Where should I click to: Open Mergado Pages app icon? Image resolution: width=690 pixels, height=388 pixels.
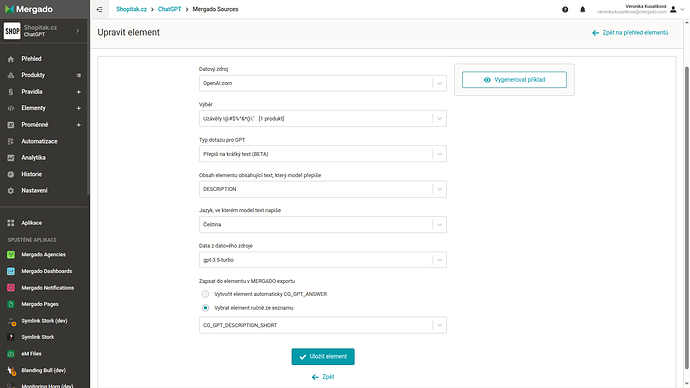click(11, 304)
